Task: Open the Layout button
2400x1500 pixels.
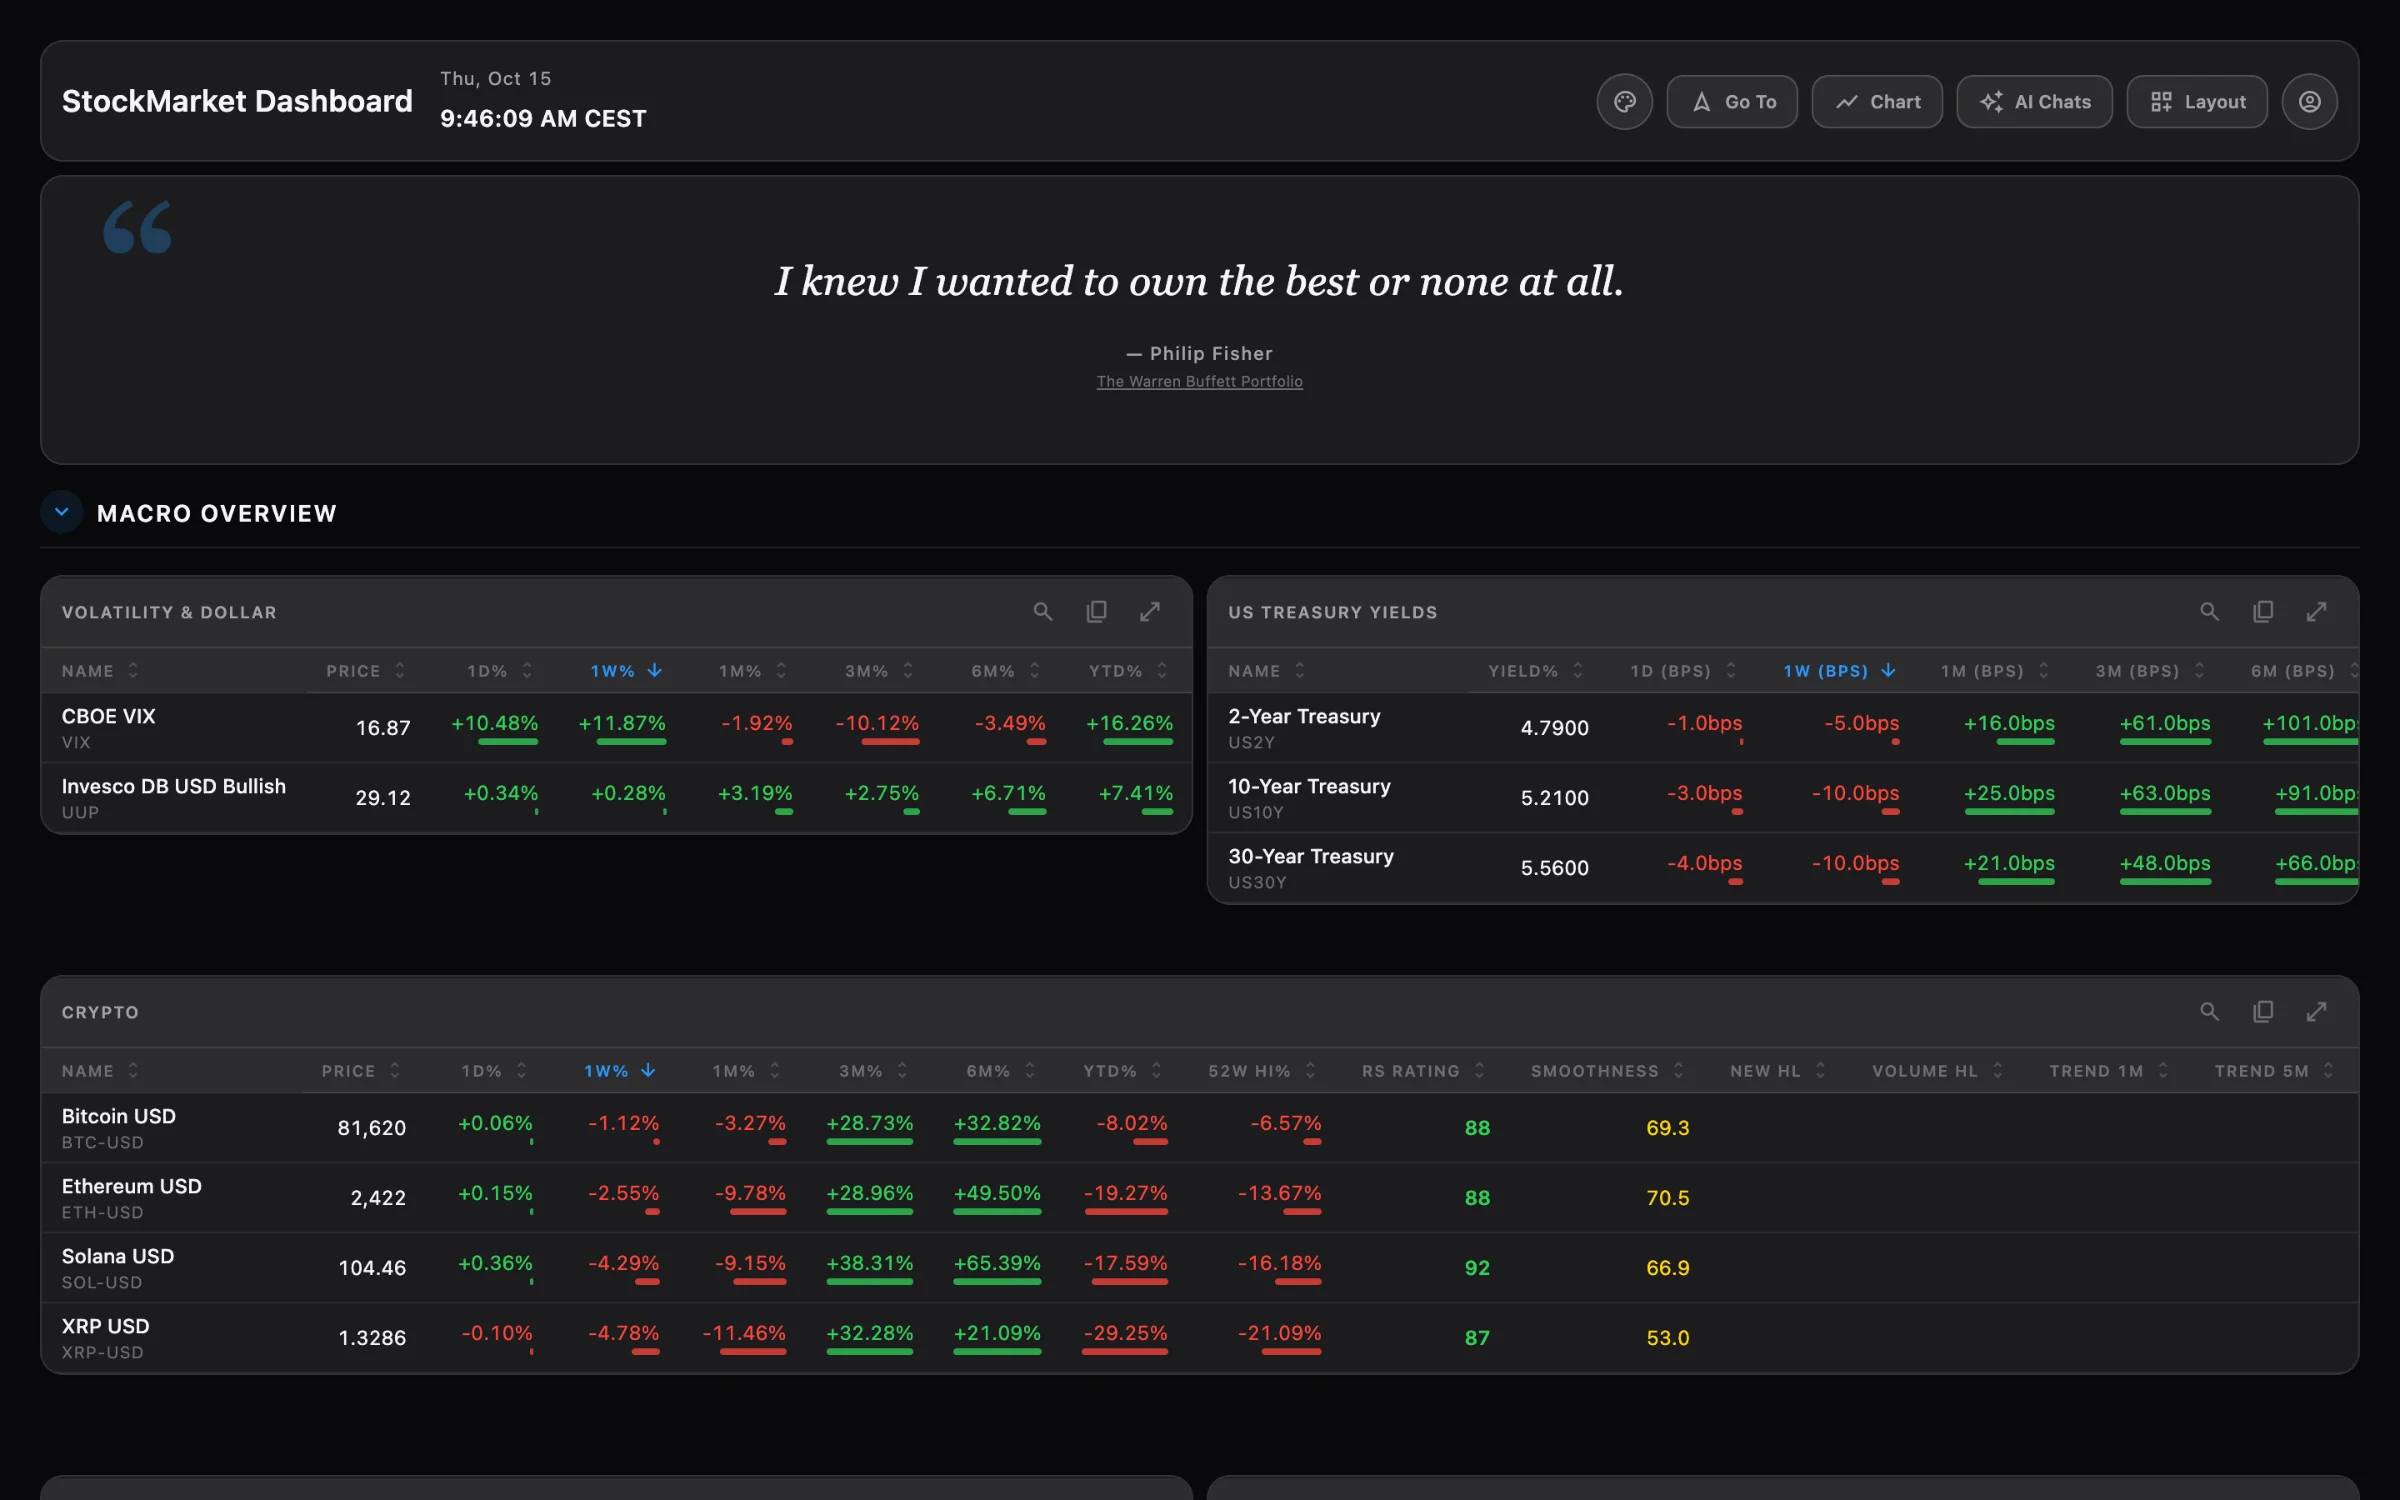Action: tap(2197, 101)
